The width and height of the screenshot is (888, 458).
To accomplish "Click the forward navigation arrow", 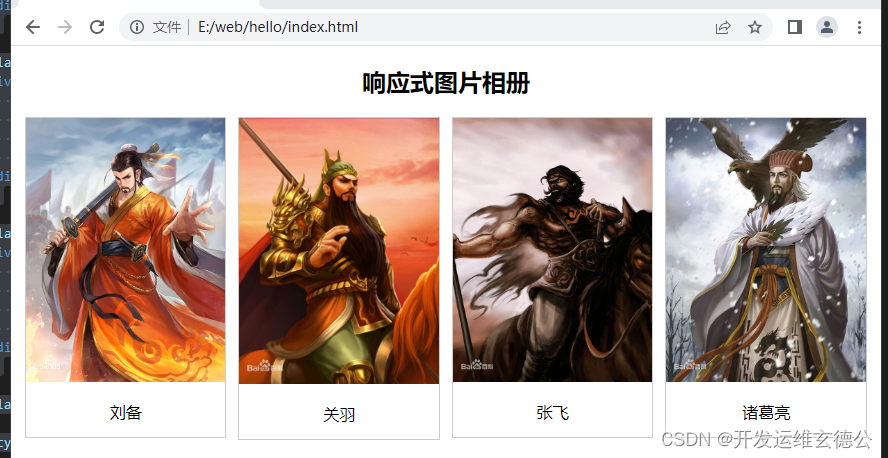I will click(65, 27).
